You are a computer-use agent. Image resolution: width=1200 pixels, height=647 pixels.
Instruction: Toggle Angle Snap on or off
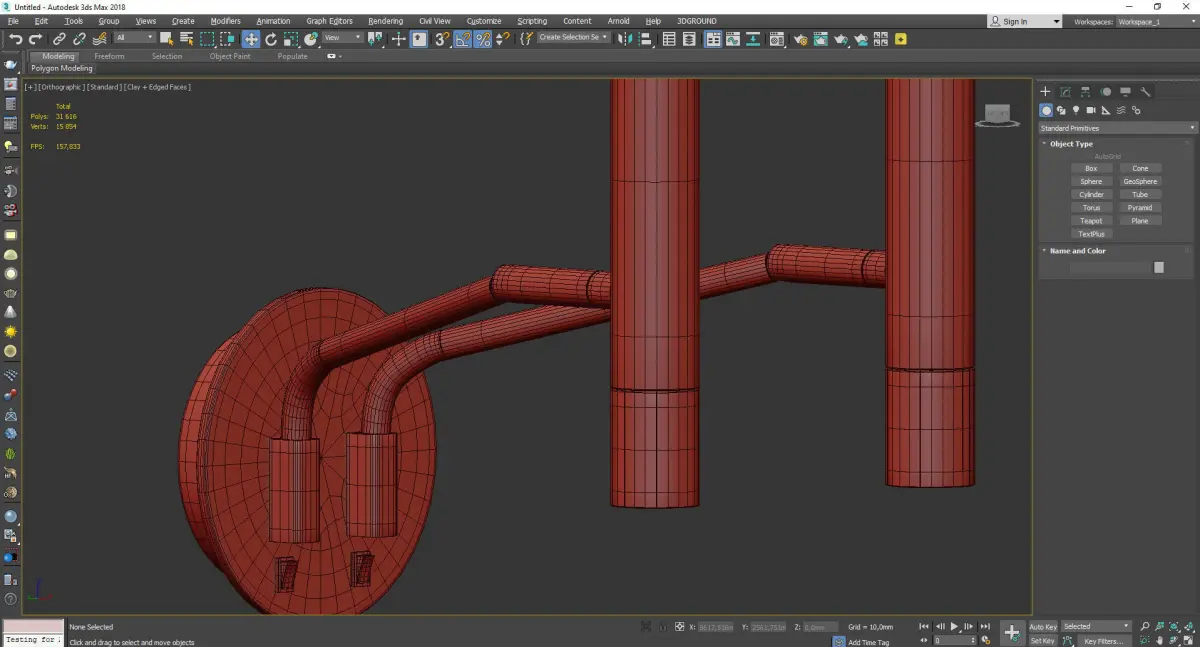pos(463,39)
